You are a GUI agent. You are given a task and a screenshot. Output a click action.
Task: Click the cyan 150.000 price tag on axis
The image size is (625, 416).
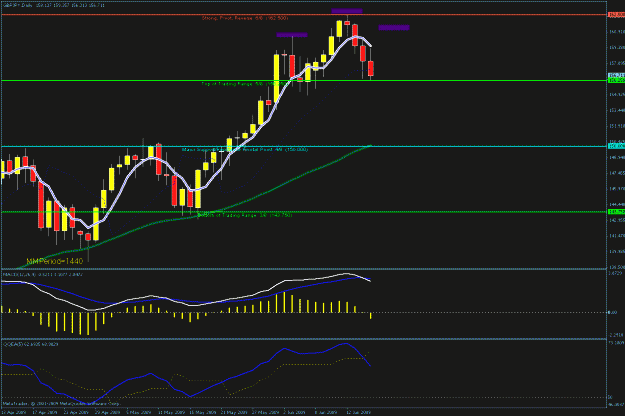click(617, 146)
